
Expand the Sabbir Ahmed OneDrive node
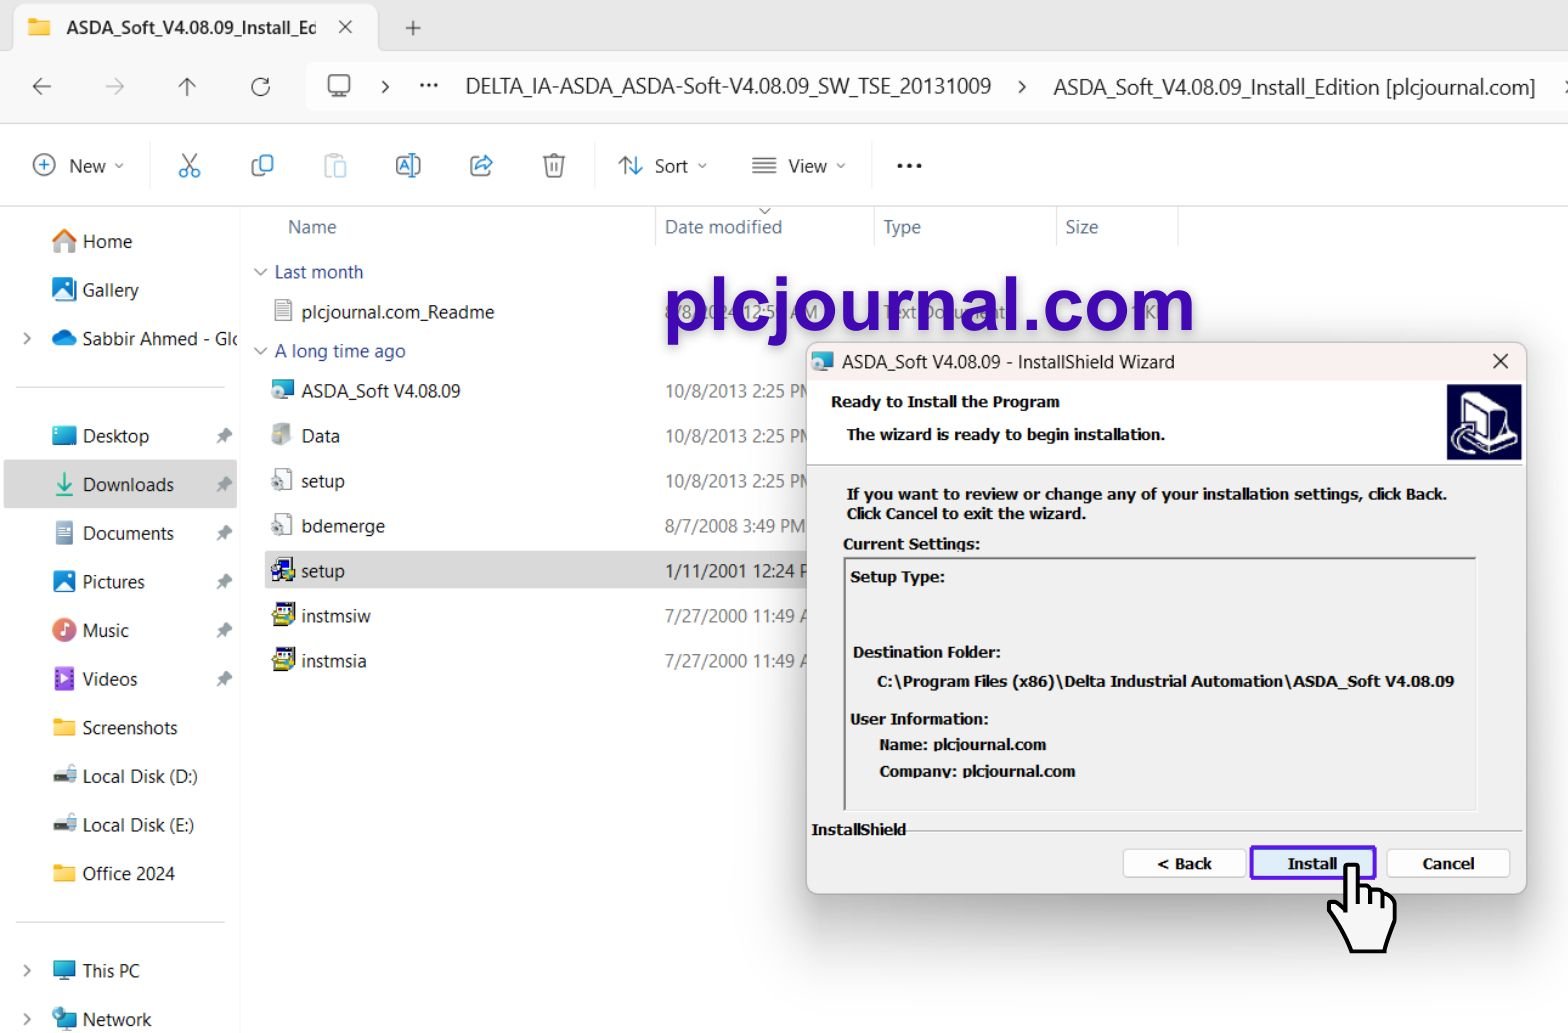click(x=27, y=339)
